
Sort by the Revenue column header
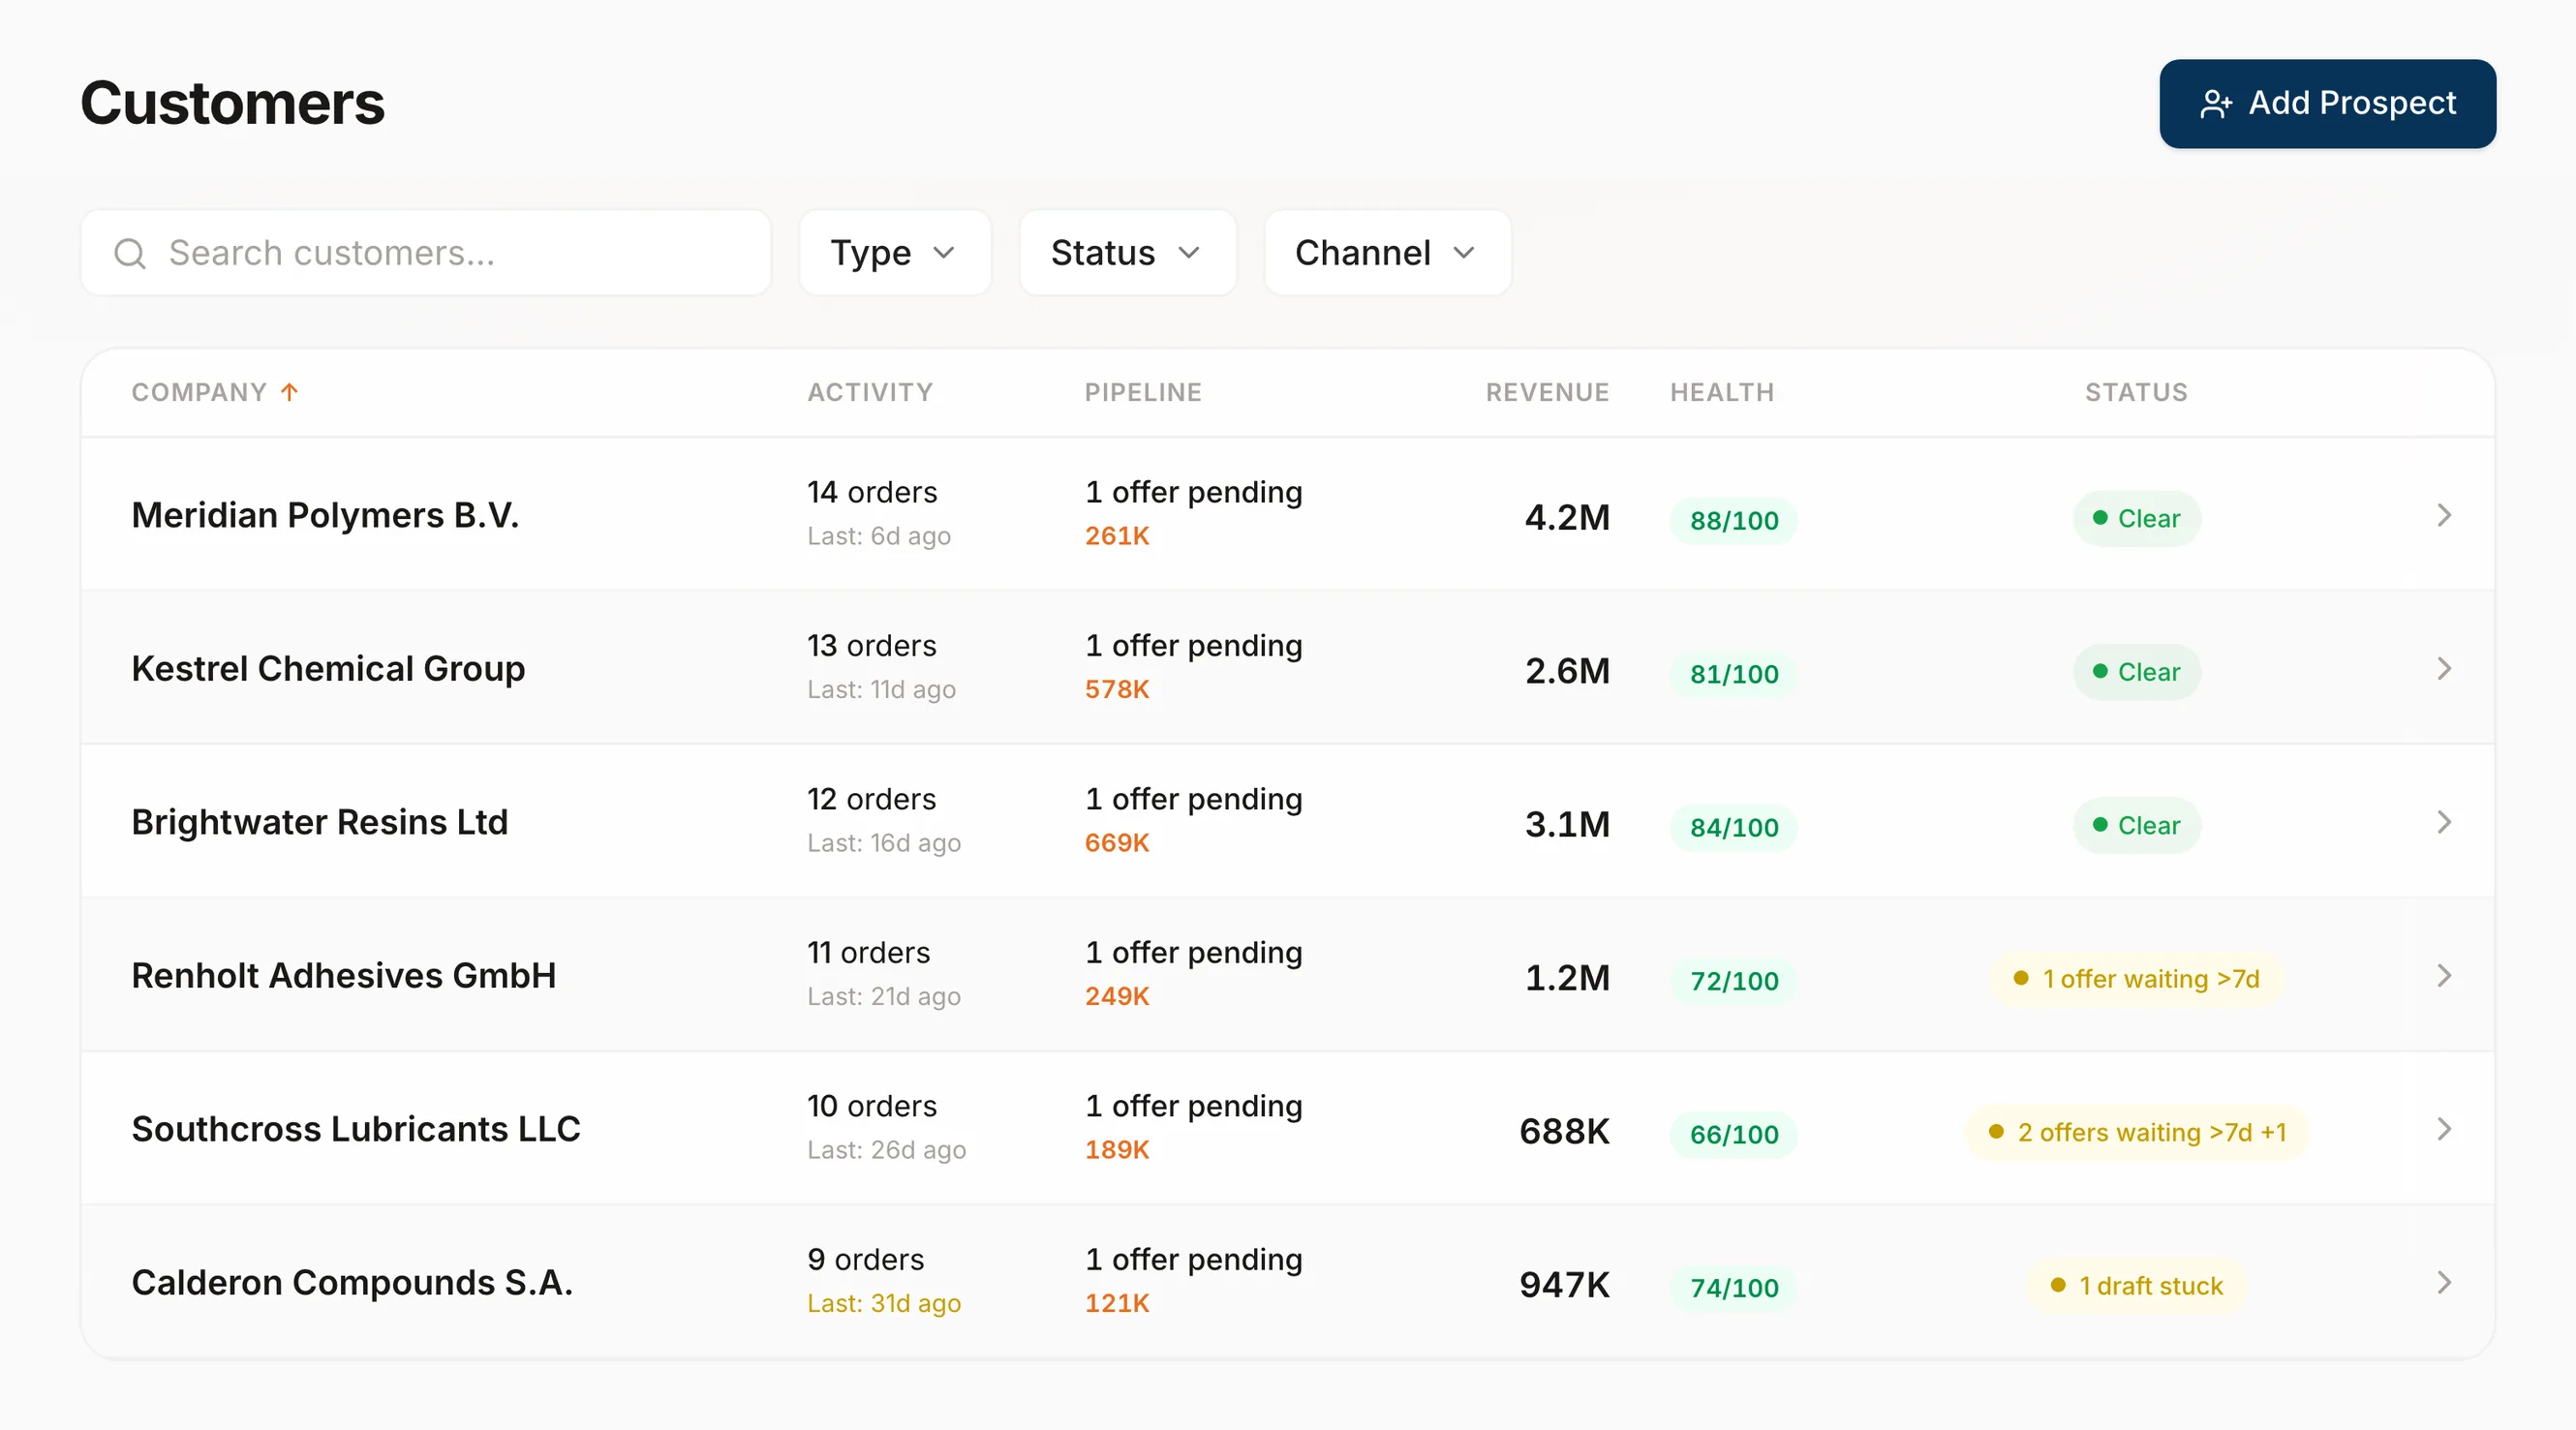click(1547, 392)
